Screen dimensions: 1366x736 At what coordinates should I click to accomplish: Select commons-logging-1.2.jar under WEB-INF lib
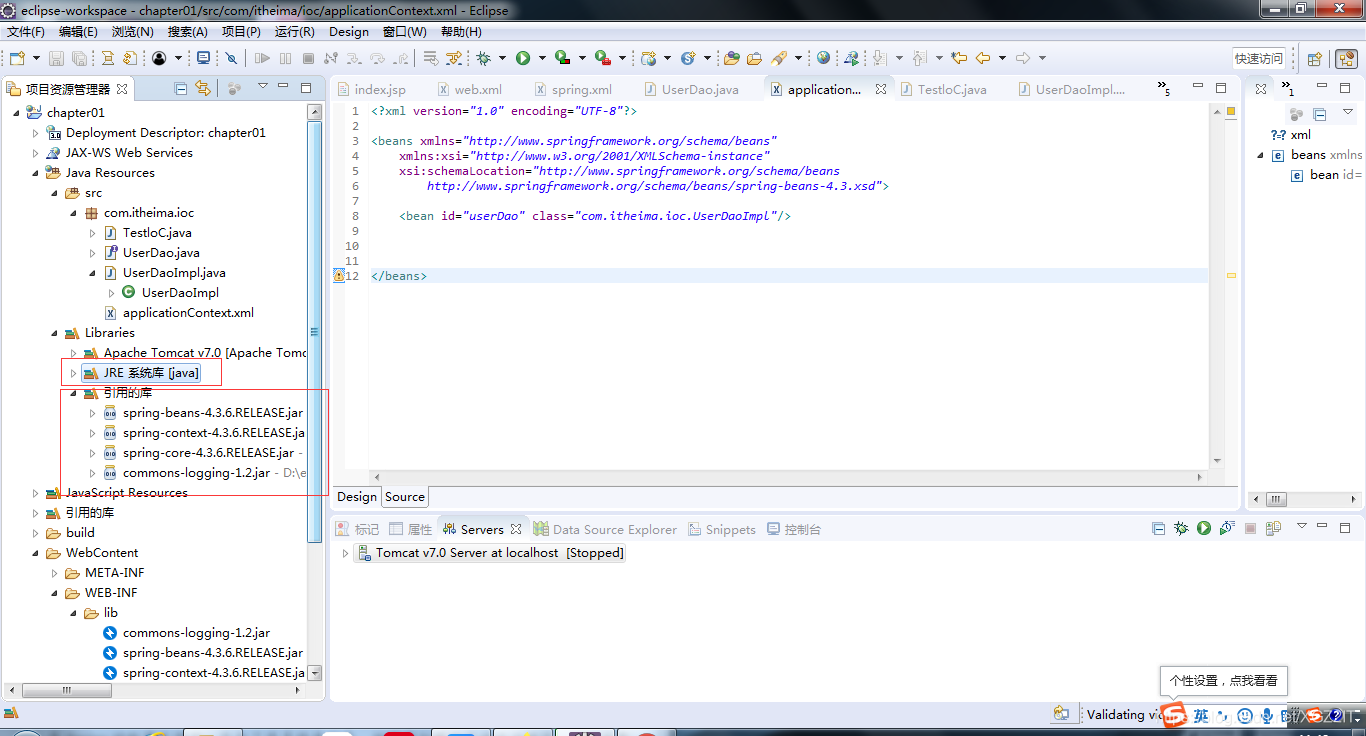pyautogui.click(x=196, y=633)
